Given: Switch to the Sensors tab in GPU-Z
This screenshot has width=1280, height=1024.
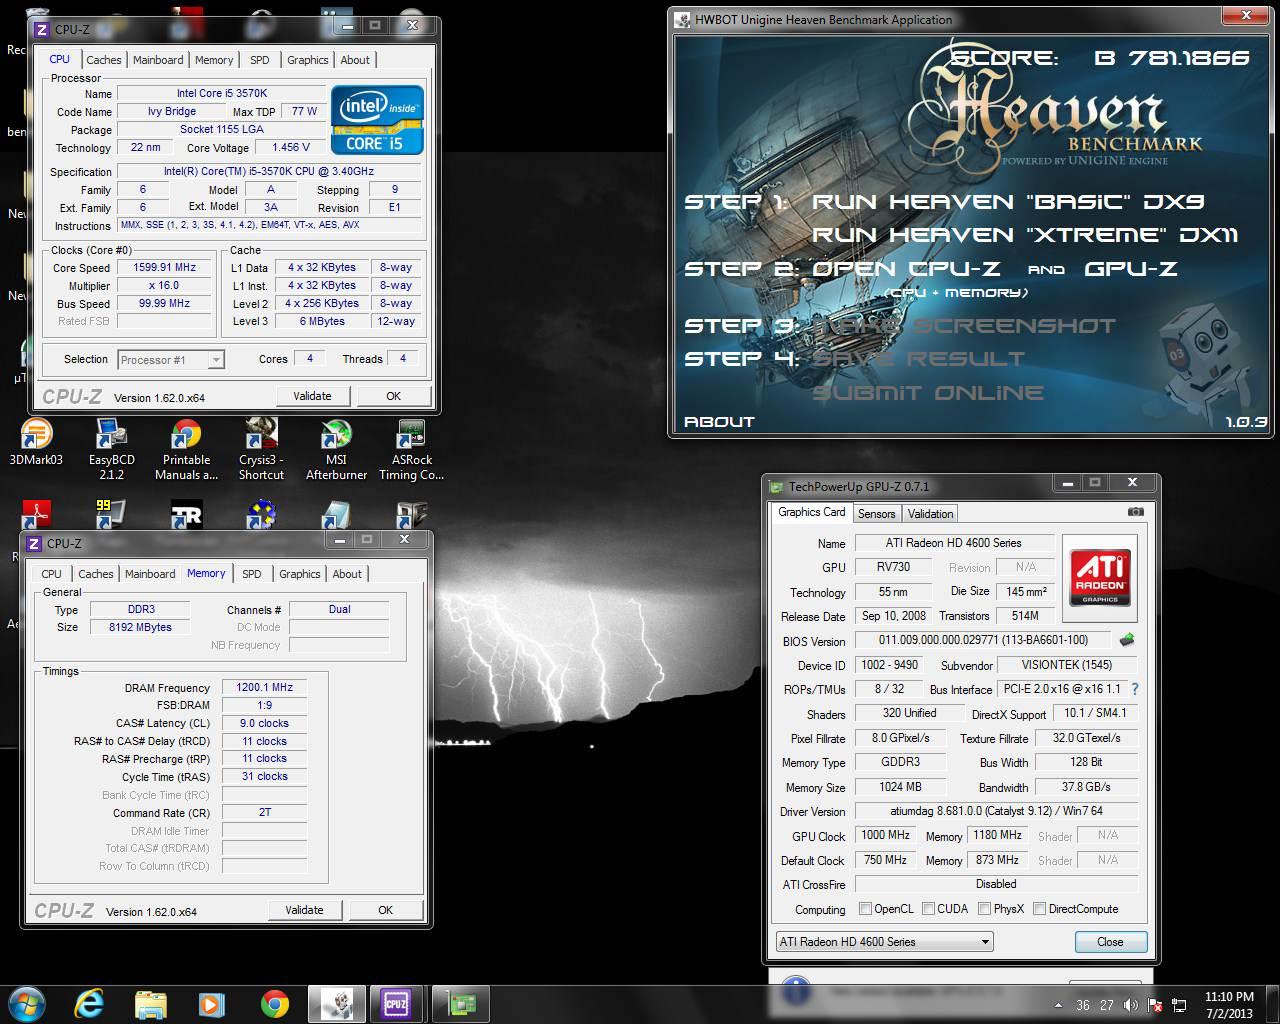Looking at the screenshot, I should pyautogui.click(x=877, y=514).
